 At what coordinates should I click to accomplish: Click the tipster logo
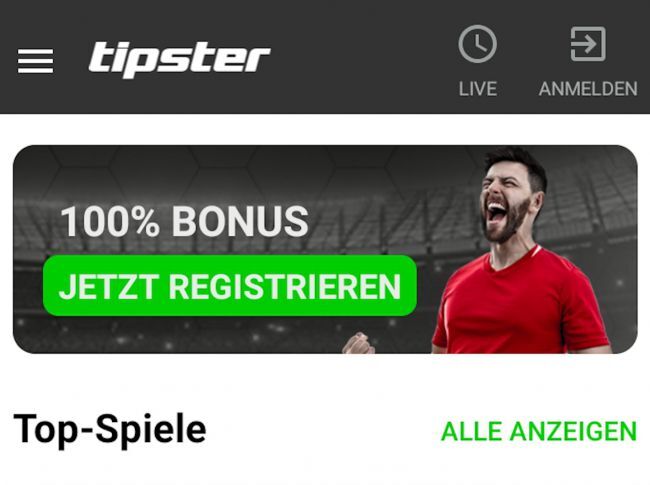coord(179,59)
